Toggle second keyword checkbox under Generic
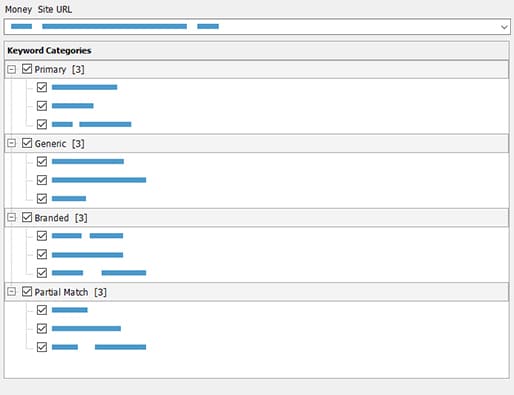514x395 pixels. [x=42, y=180]
